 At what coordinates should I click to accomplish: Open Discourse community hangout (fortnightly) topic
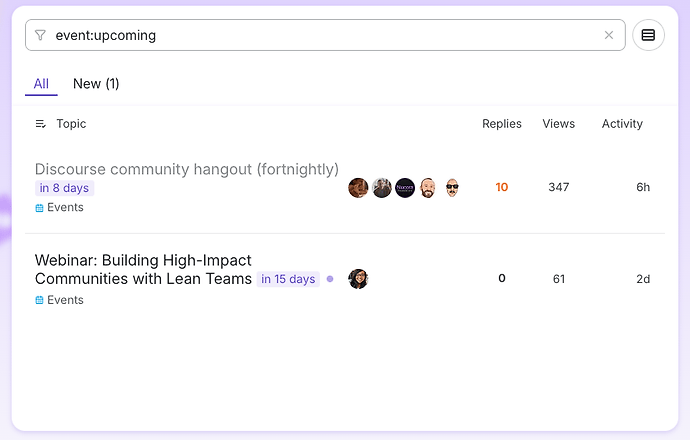pyautogui.click(x=187, y=169)
